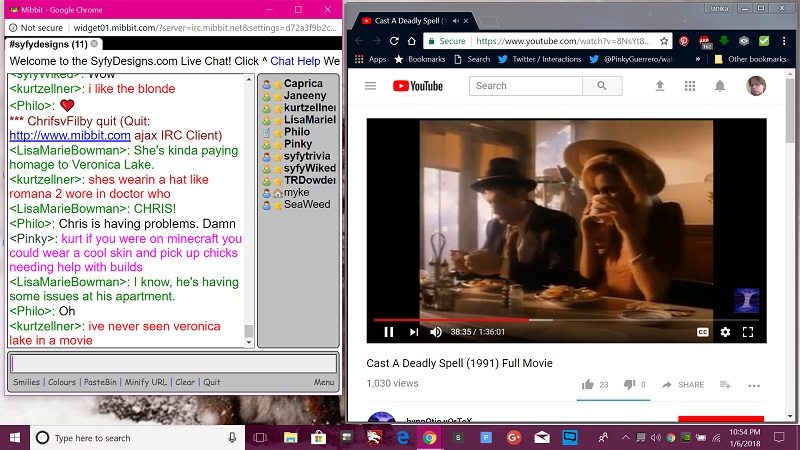800x450 pixels.
Task: Open Task View on taskbar
Action: [x=260, y=438]
